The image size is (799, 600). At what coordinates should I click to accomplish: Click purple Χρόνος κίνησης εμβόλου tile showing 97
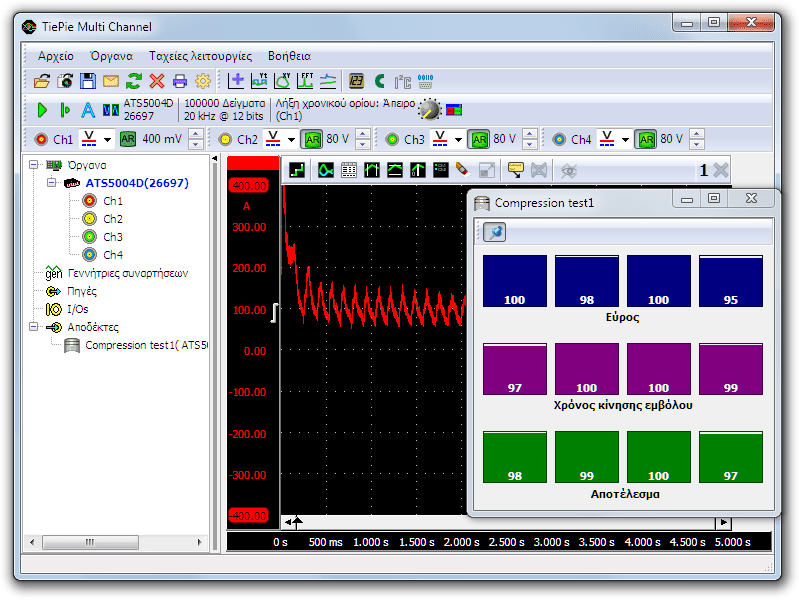[x=515, y=369]
